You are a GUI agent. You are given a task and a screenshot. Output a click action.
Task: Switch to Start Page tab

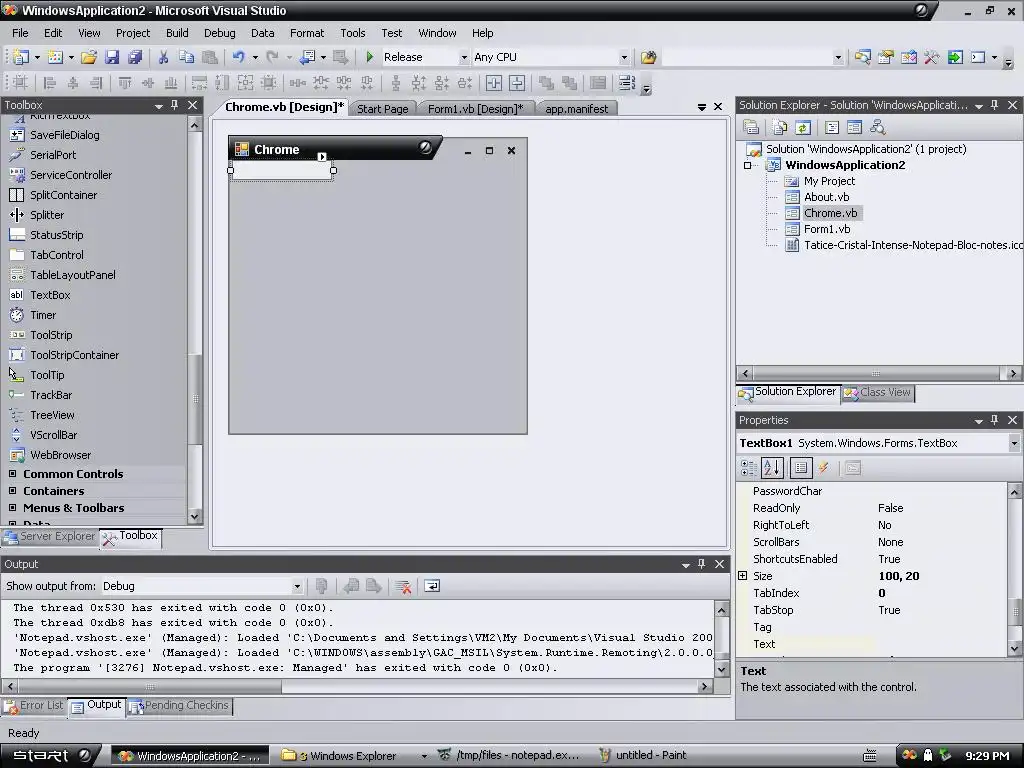[x=382, y=109]
